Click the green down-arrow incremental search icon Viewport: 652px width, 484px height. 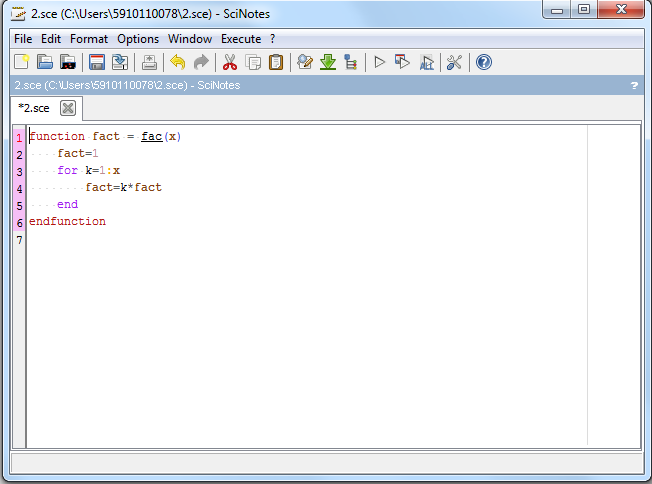pos(328,62)
